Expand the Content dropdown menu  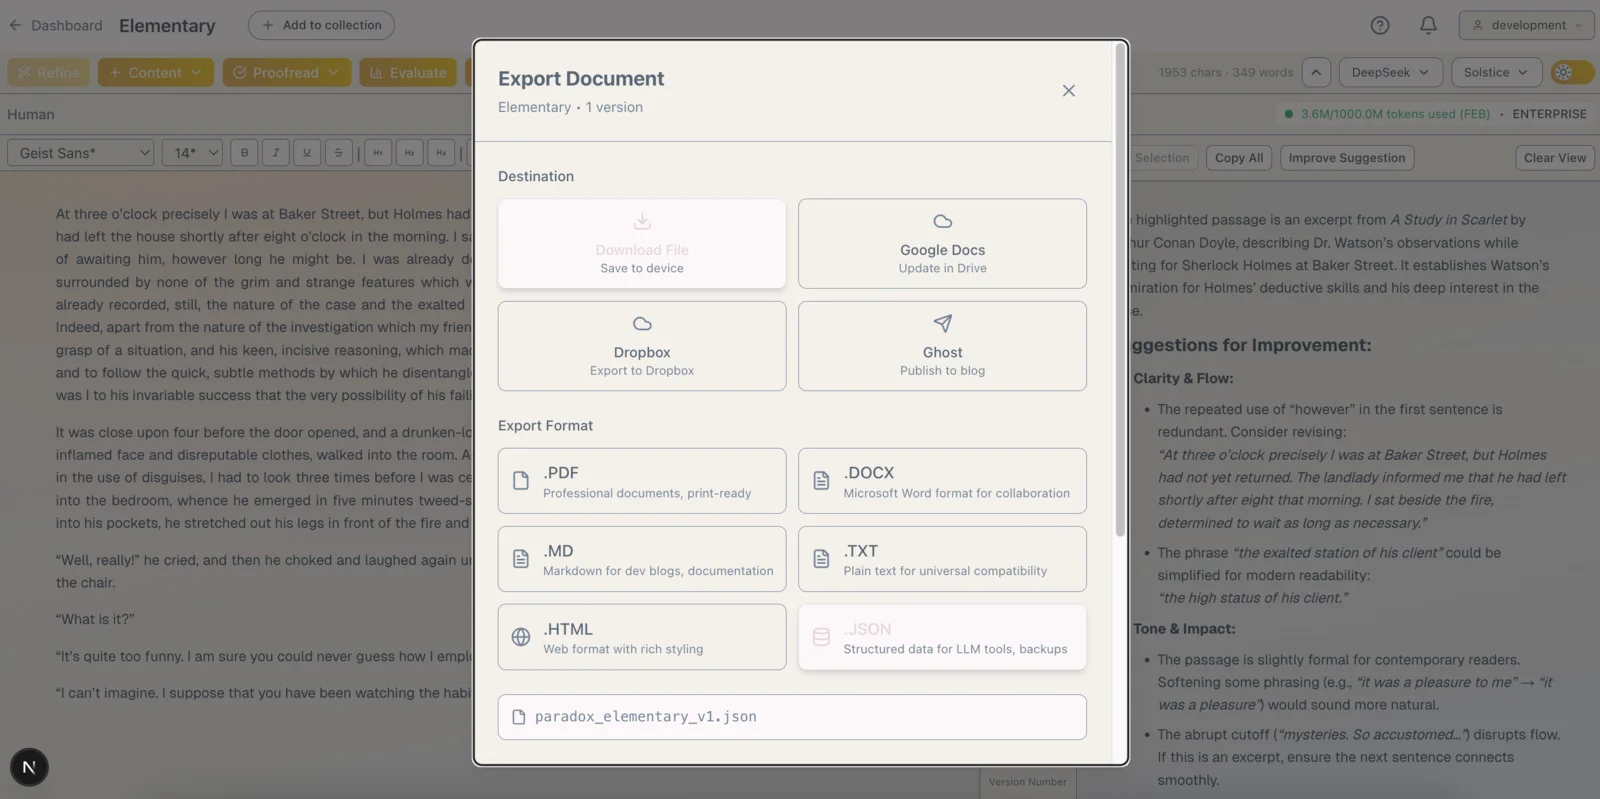point(155,72)
